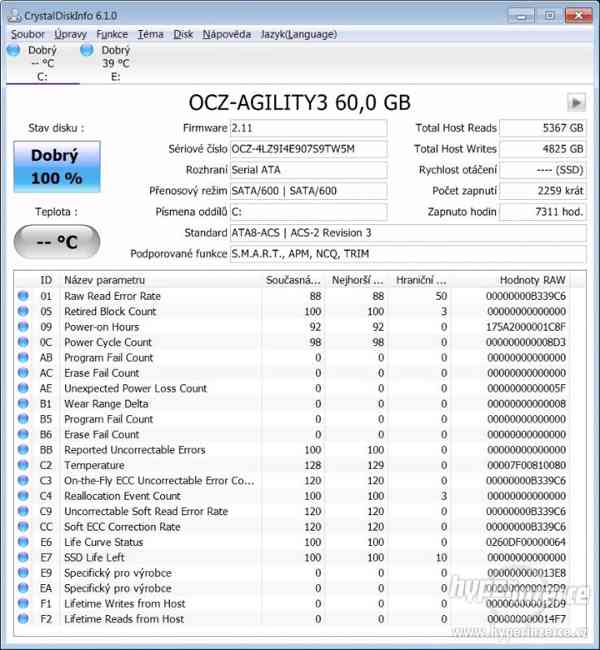
Task: Open the Disk menu
Action: point(183,34)
